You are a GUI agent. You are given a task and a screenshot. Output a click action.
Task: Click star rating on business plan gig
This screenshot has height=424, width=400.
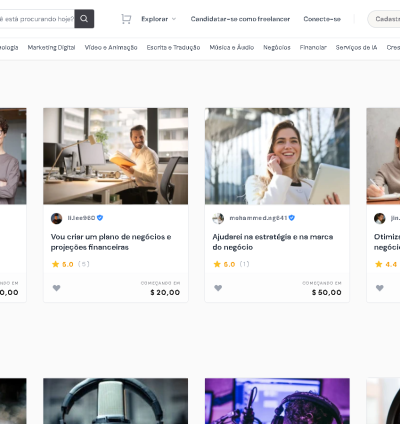pos(63,264)
